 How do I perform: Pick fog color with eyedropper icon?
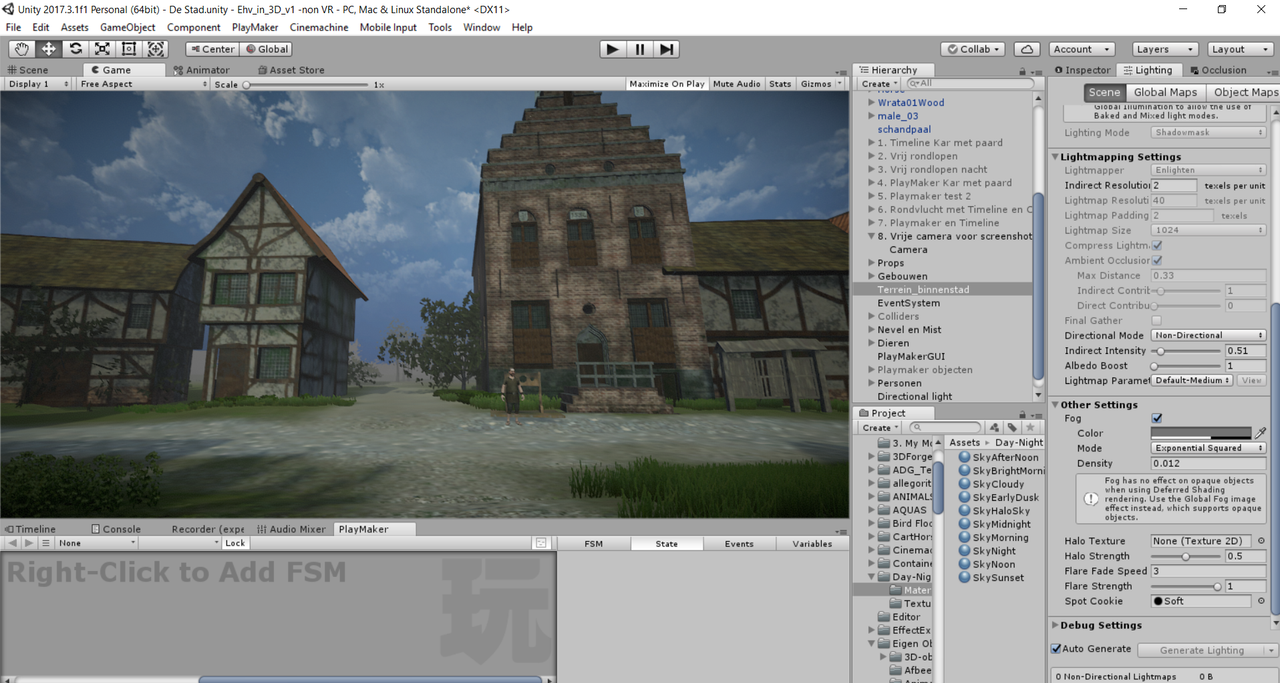[x=1261, y=433]
